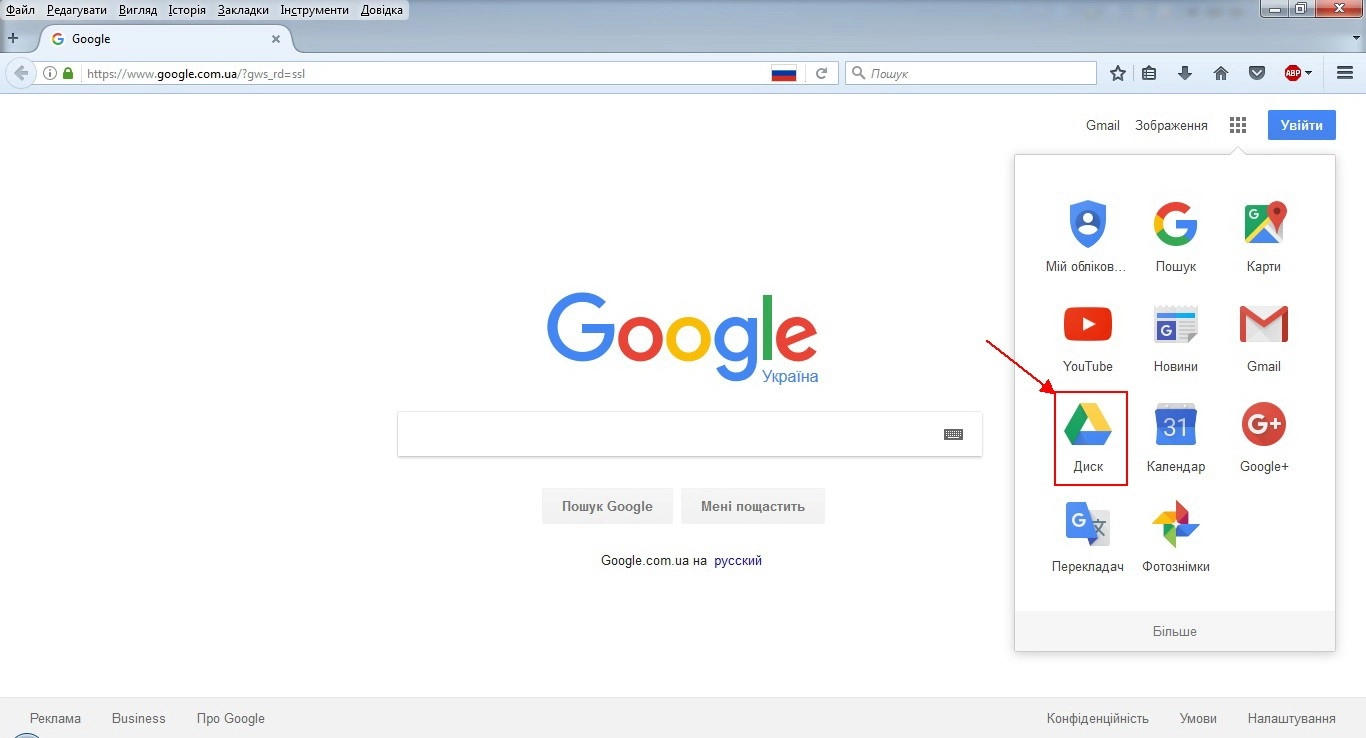Bookmark this page with the star icon
The height and width of the screenshot is (738, 1366).
1118,73
